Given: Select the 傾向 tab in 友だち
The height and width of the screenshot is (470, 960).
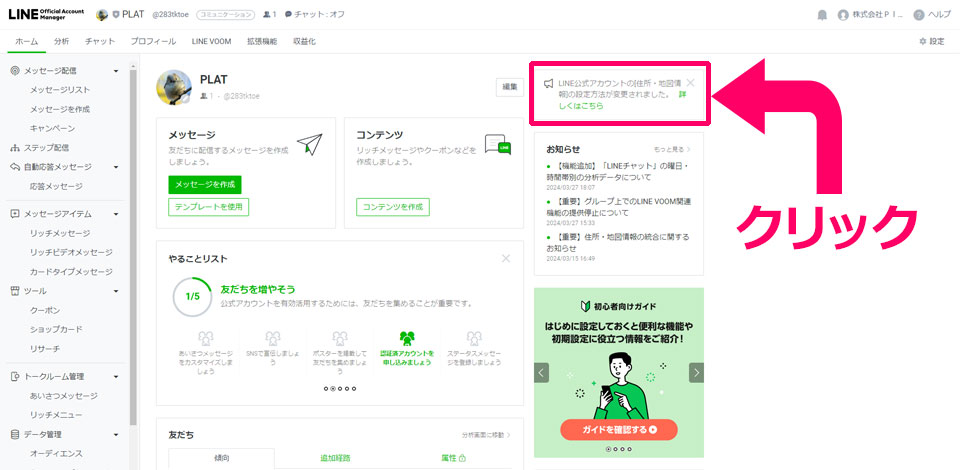Looking at the screenshot, I should coord(222,458).
